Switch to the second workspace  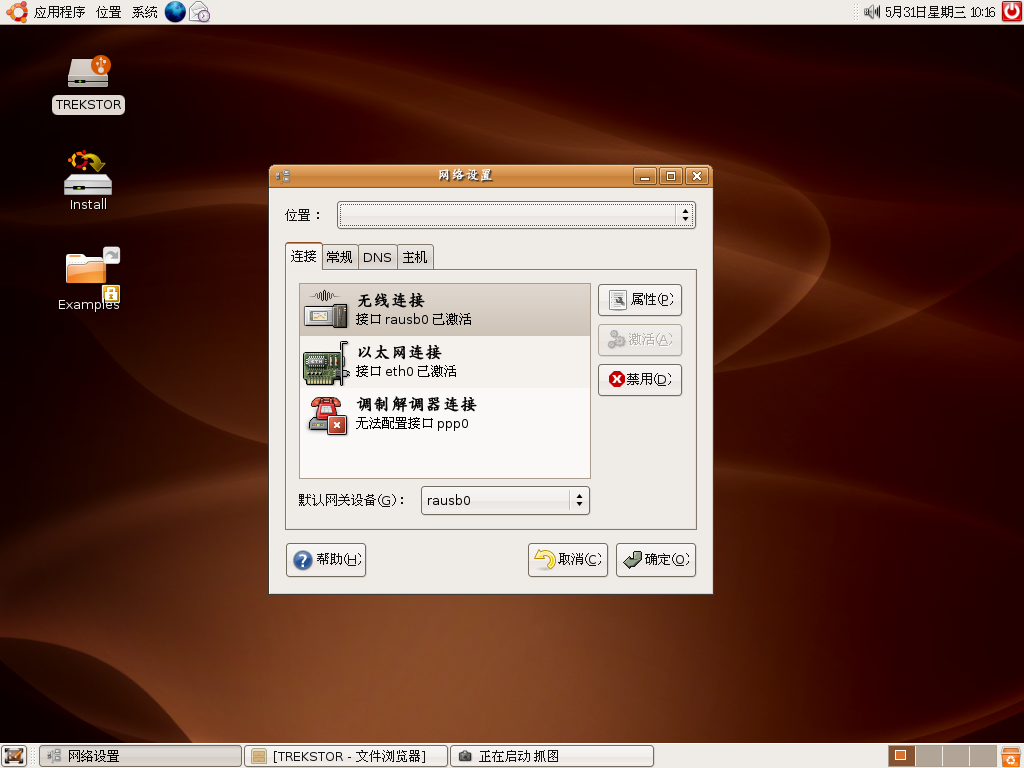click(x=928, y=756)
